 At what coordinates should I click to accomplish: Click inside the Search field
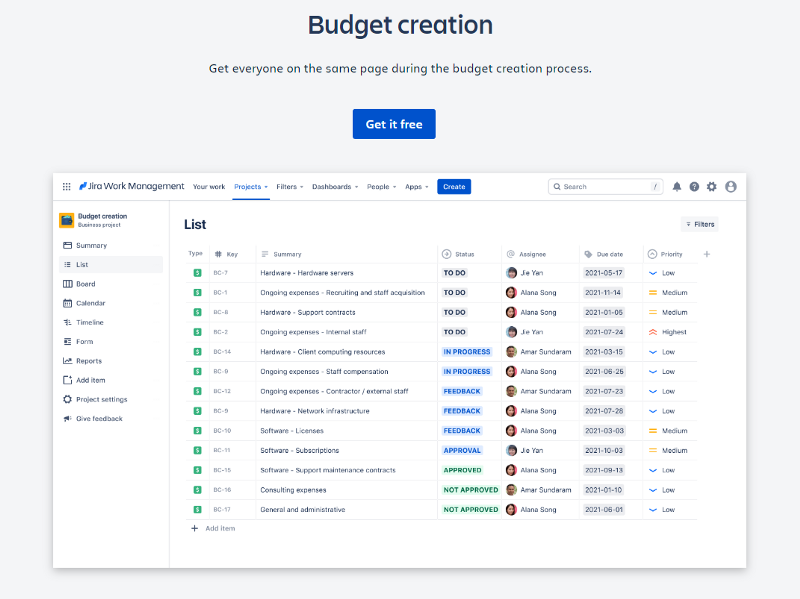point(605,187)
